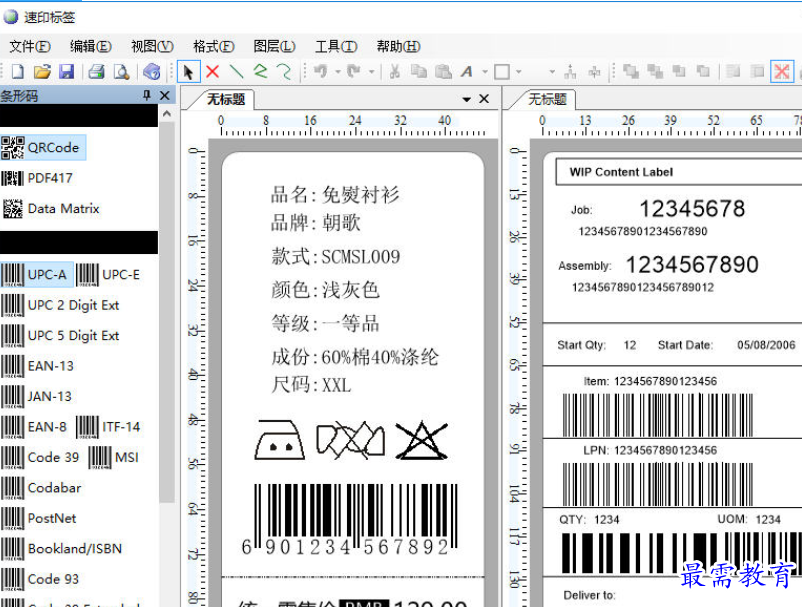The width and height of the screenshot is (802, 607).
Task: Click the barcode panel scroll up arrow
Action: [167, 114]
